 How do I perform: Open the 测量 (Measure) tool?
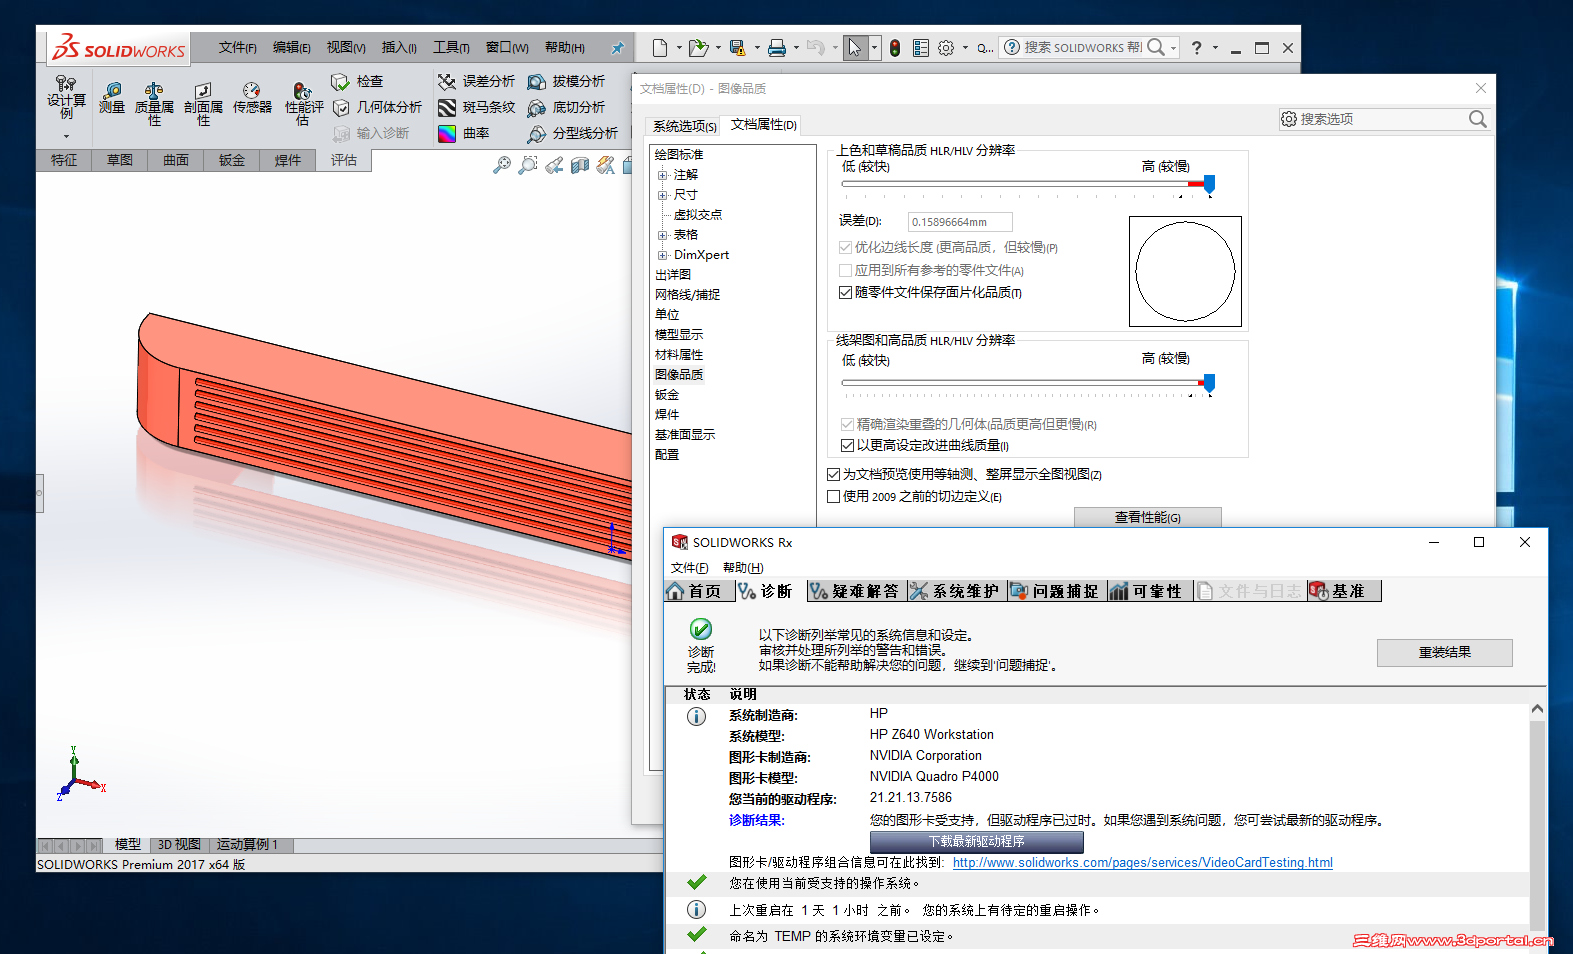click(112, 99)
